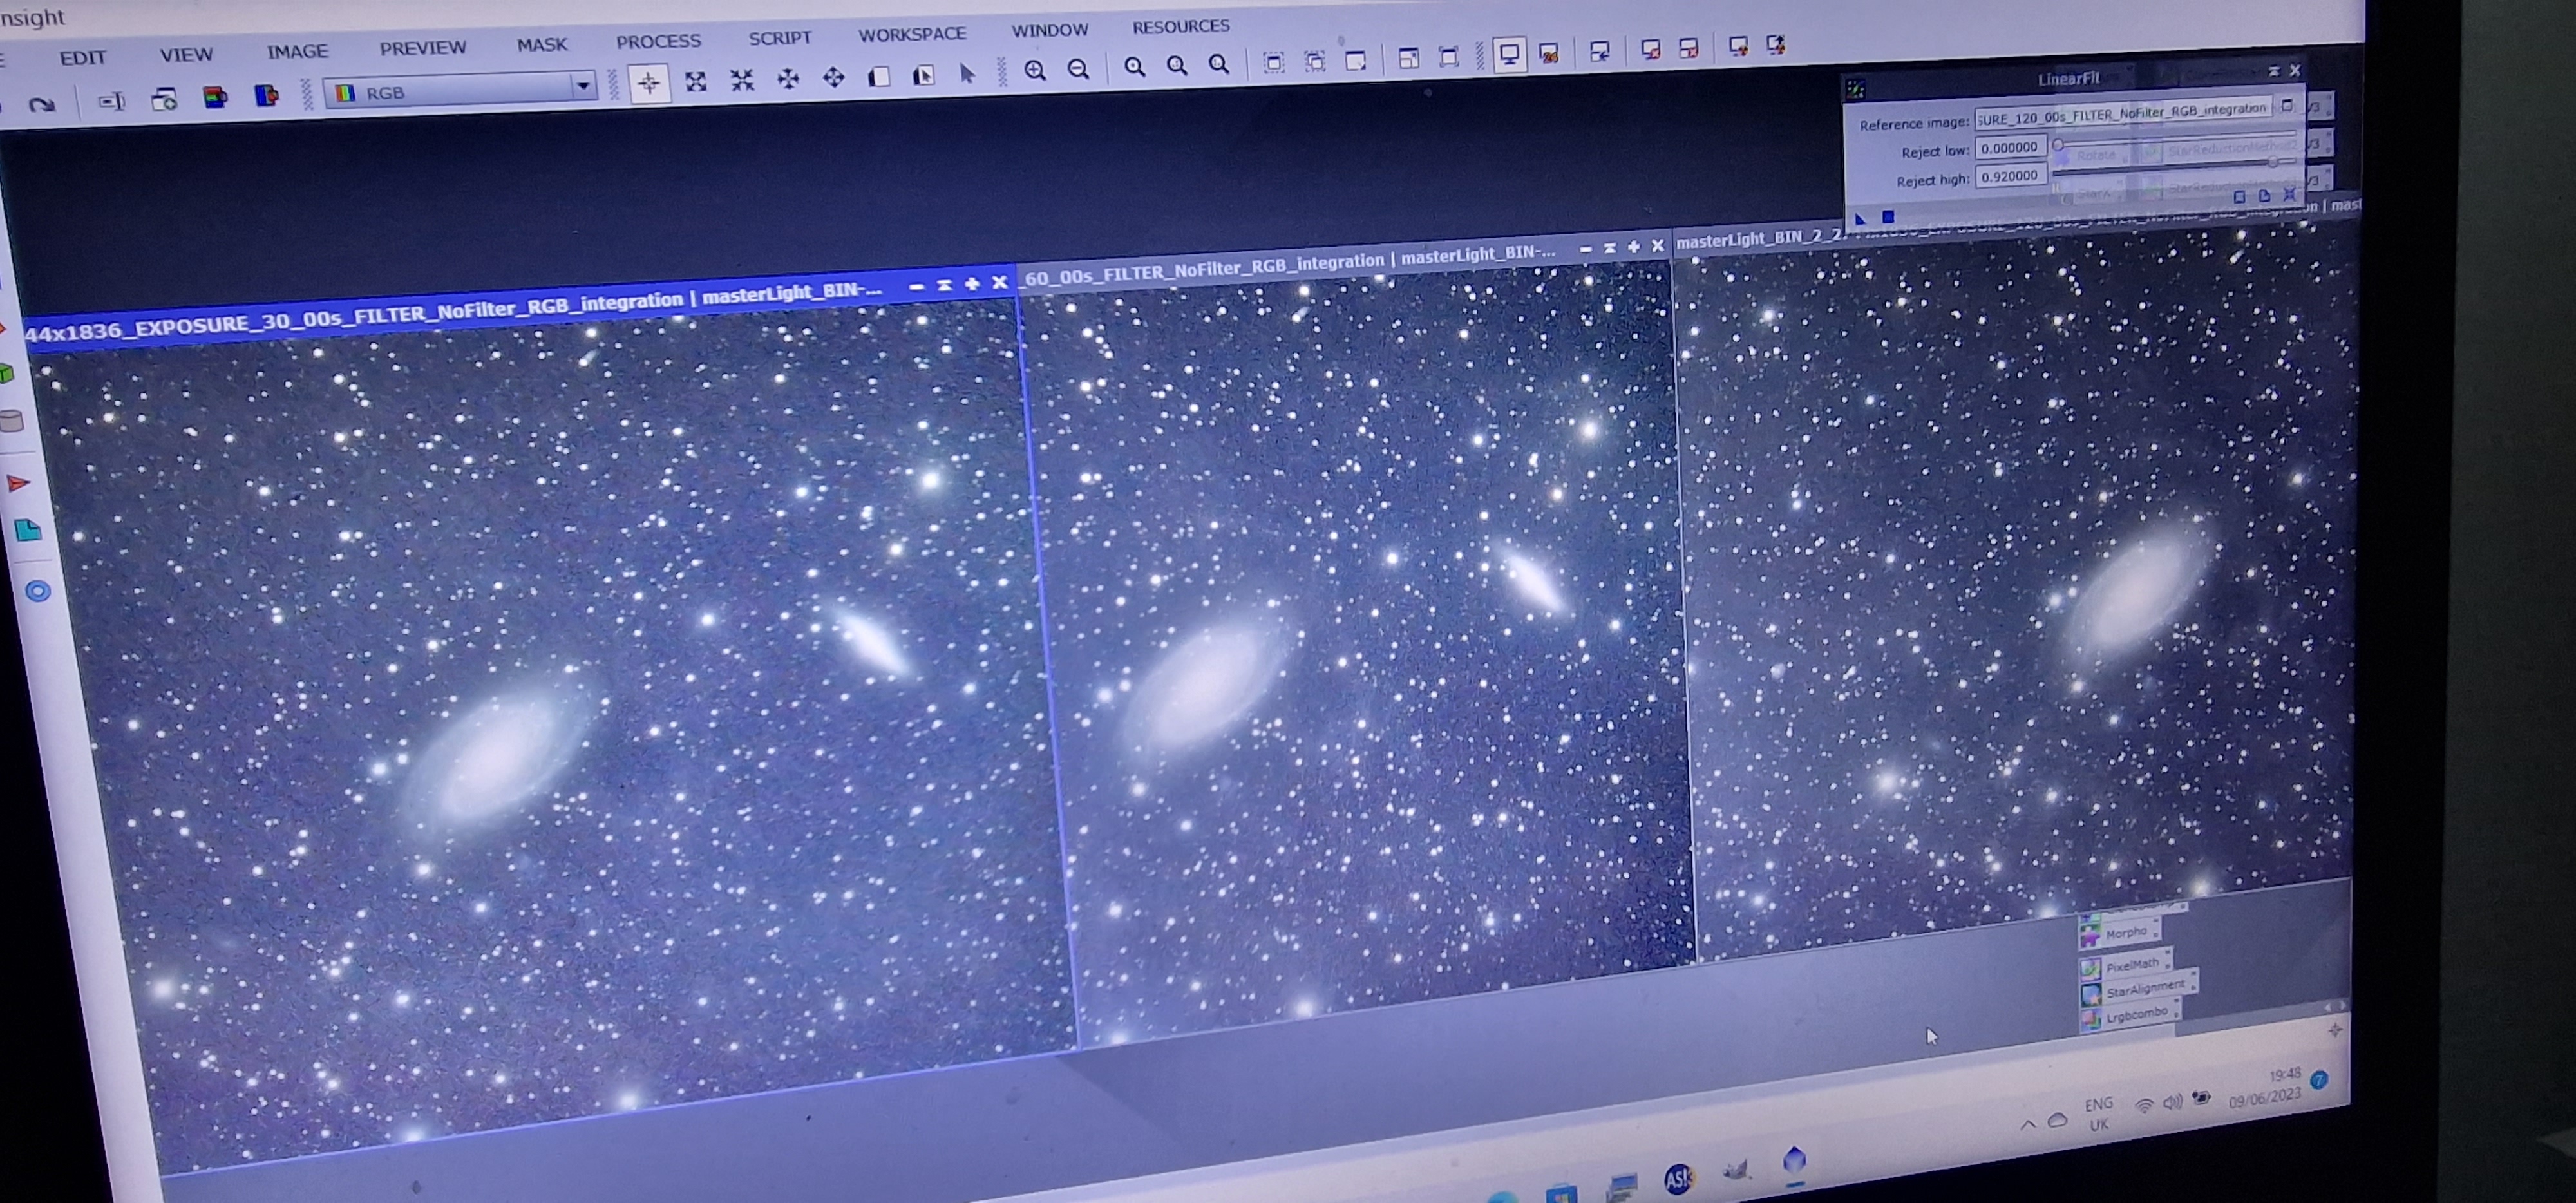Shade the LinearFit process window
The width and height of the screenshot is (2576, 1203).
2273,70
